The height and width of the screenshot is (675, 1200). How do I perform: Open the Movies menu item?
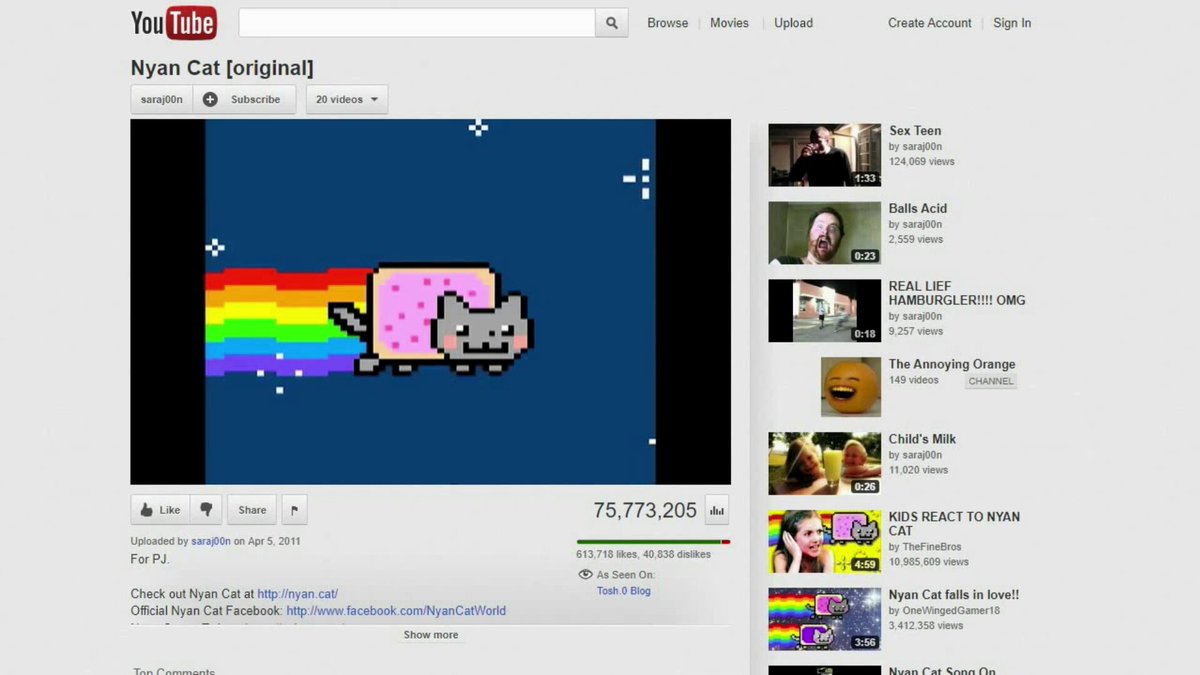[729, 23]
